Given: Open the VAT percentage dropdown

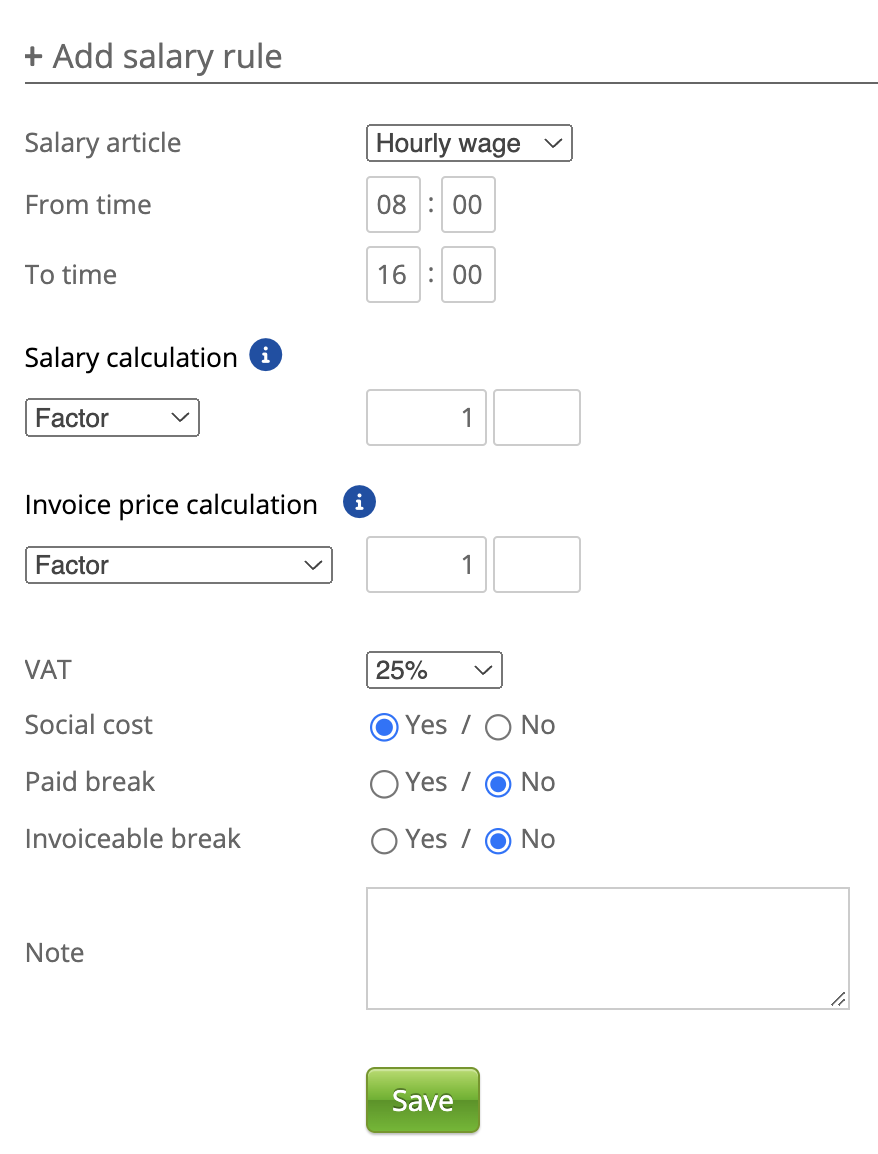Looking at the screenshot, I should [x=434, y=670].
